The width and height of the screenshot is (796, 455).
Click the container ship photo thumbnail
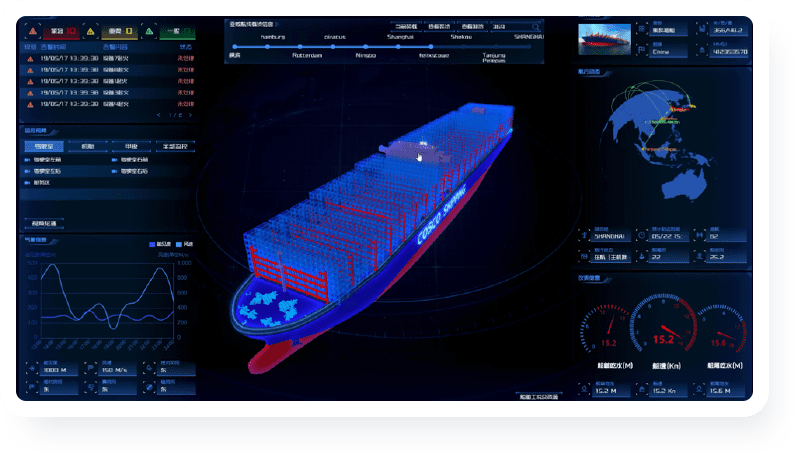coord(604,39)
